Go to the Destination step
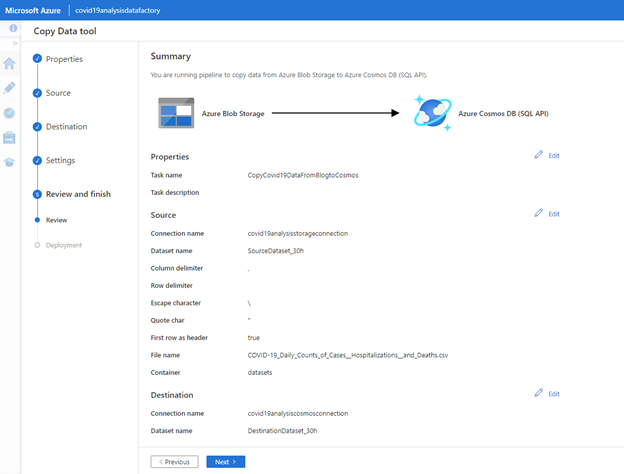624x474 pixels. (66, 127)
